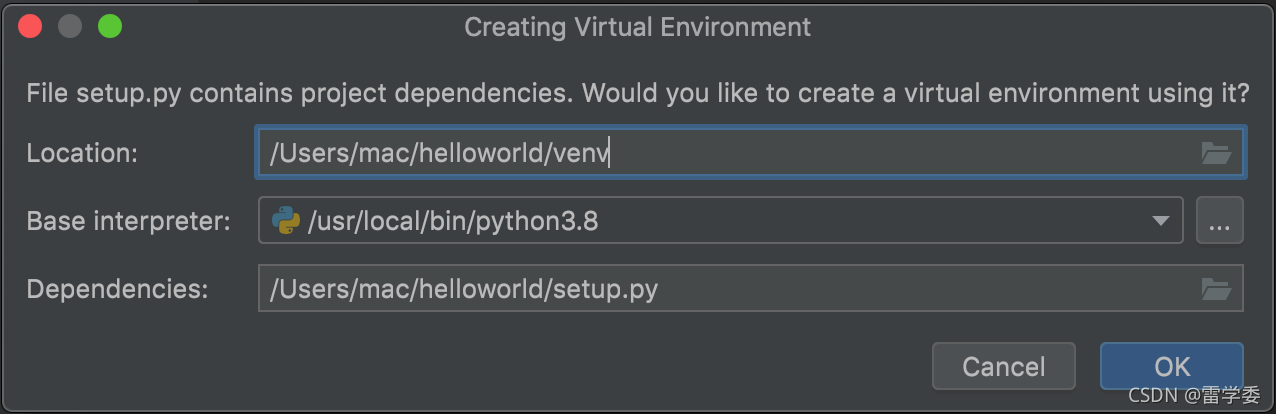Close the Creating Virtual Environment dialog

point(30,26)
